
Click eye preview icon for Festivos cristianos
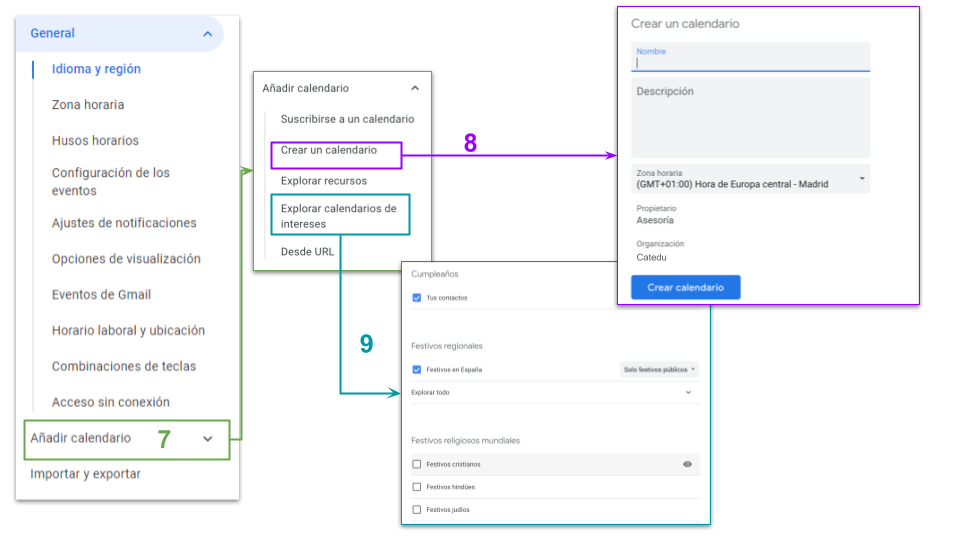(x=688, y=464)
